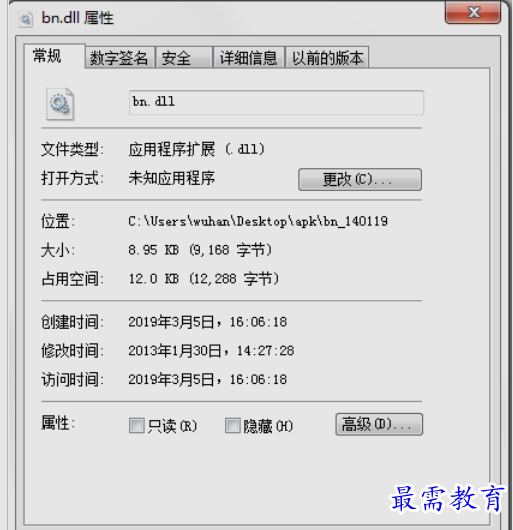Select the 详细信息 tab
The image size is (513, 530).
click(x=249, y=58)
